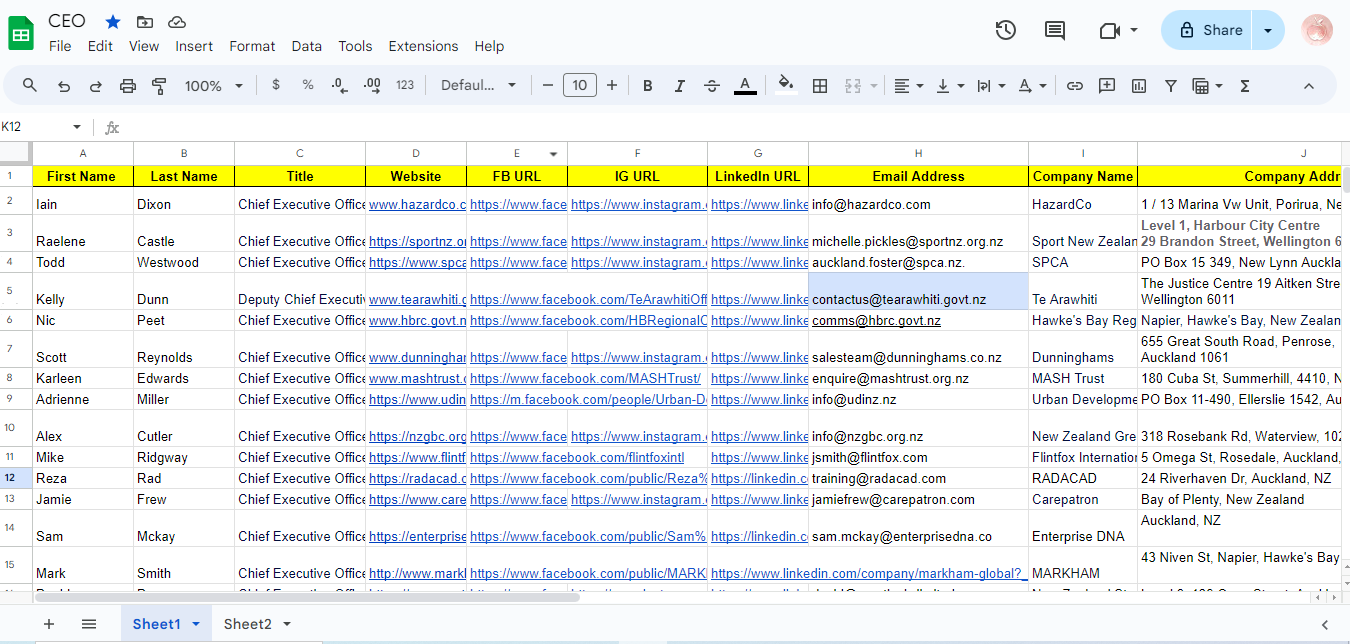Format as currency dollar icon

(x=276, y=85)
